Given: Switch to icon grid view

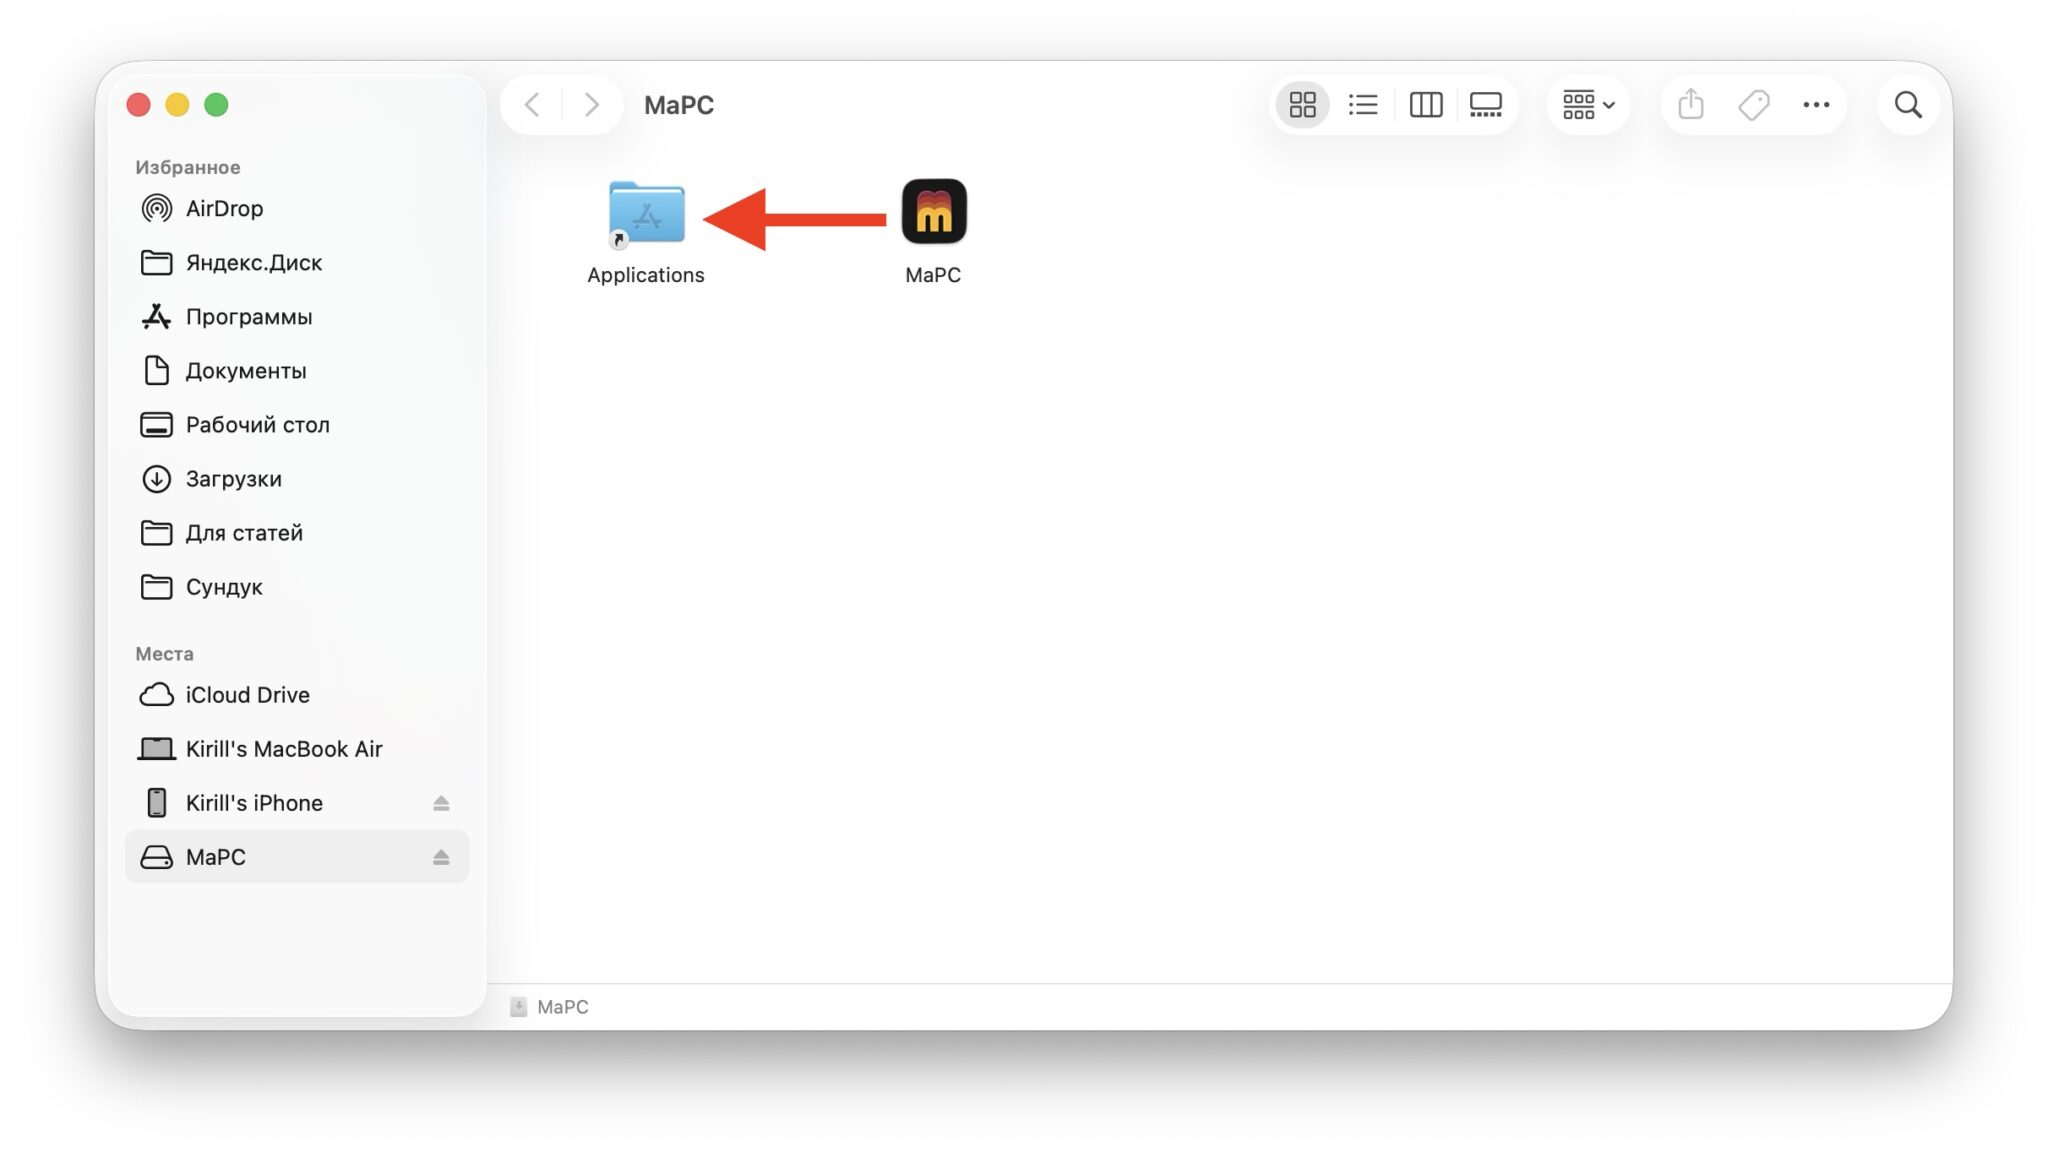Looking at the screenshot, I should tap(1302, 105).
